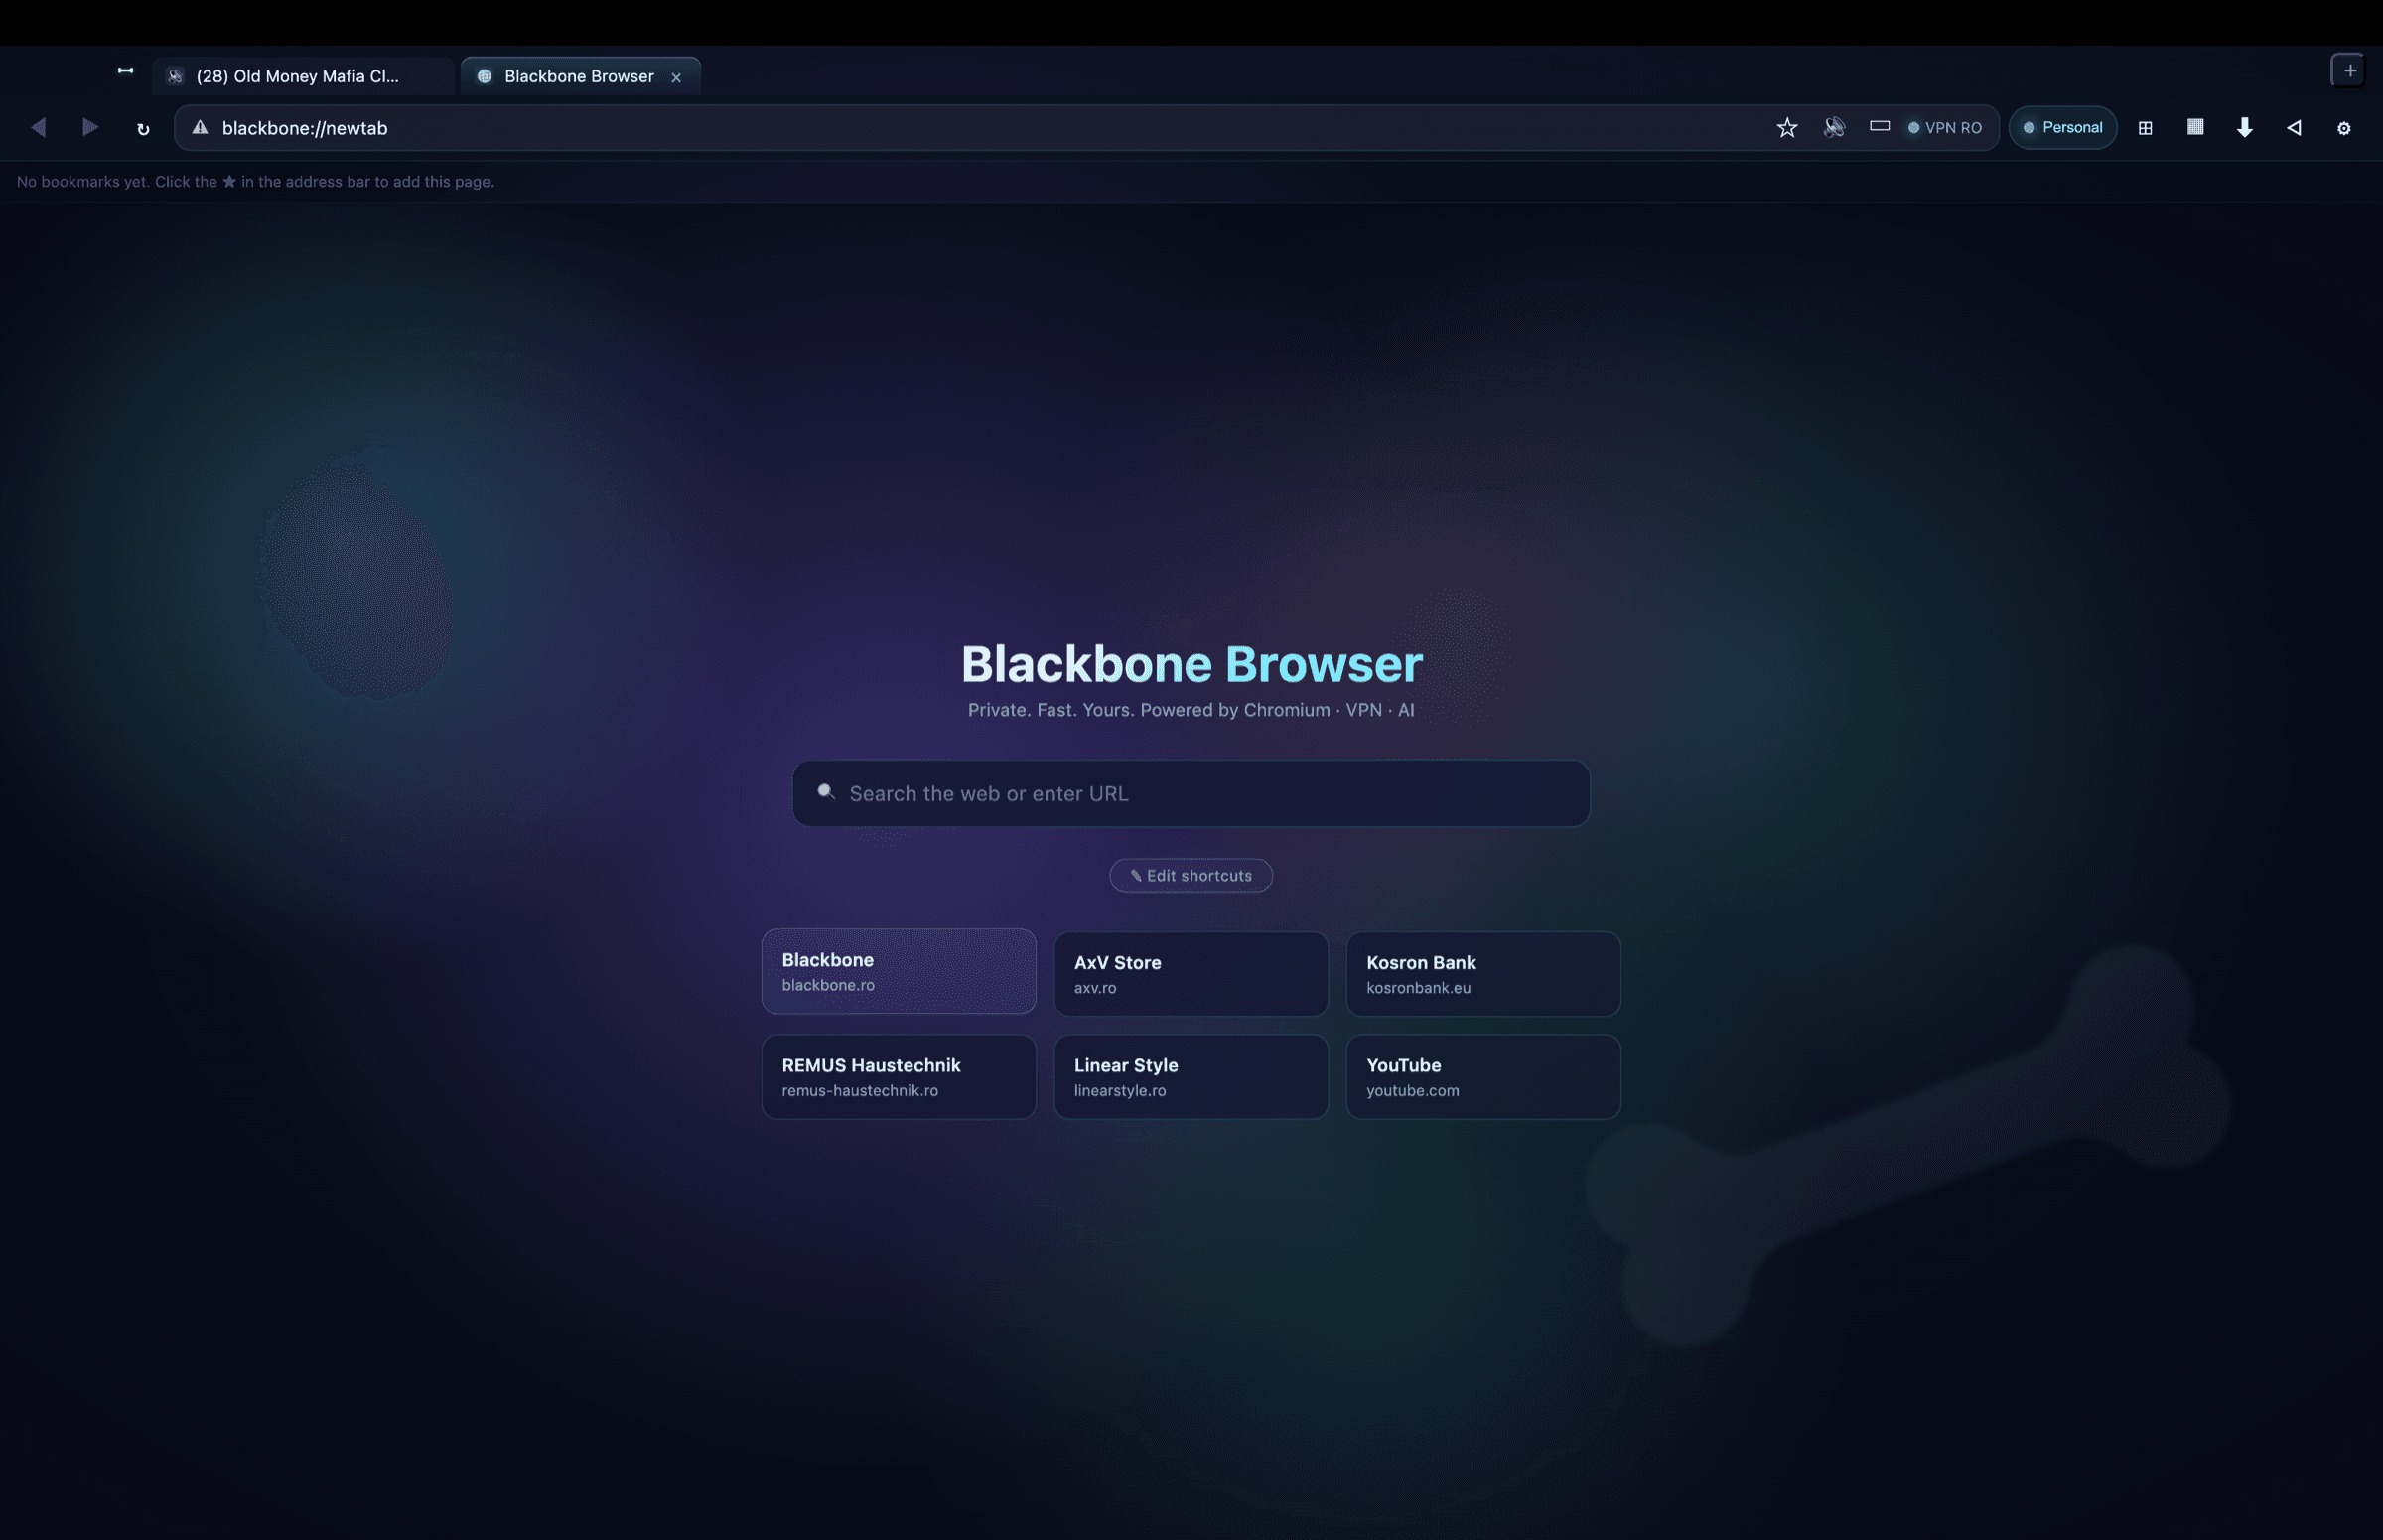Image resolution: width=2383 pixels, height=1540 pixels.
Task: Click the Search the web or enter URL field
Action: (x=1191, y=793)
